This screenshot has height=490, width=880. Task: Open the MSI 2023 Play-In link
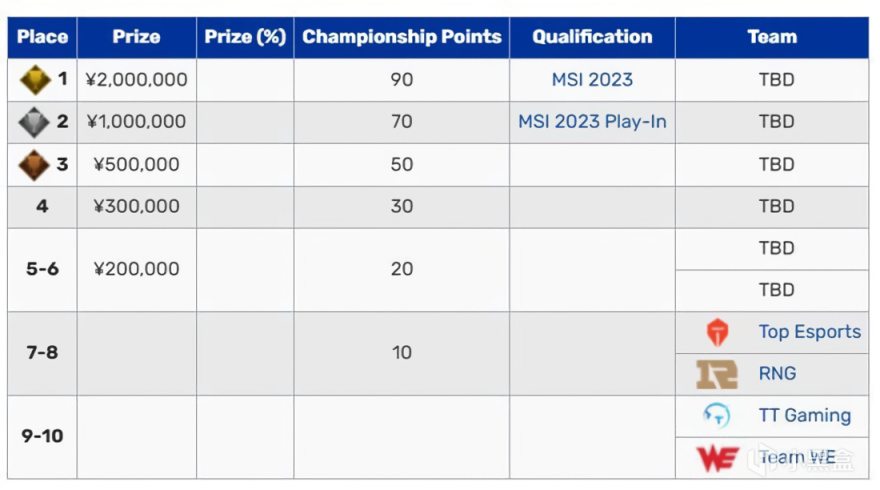[592, 122]
